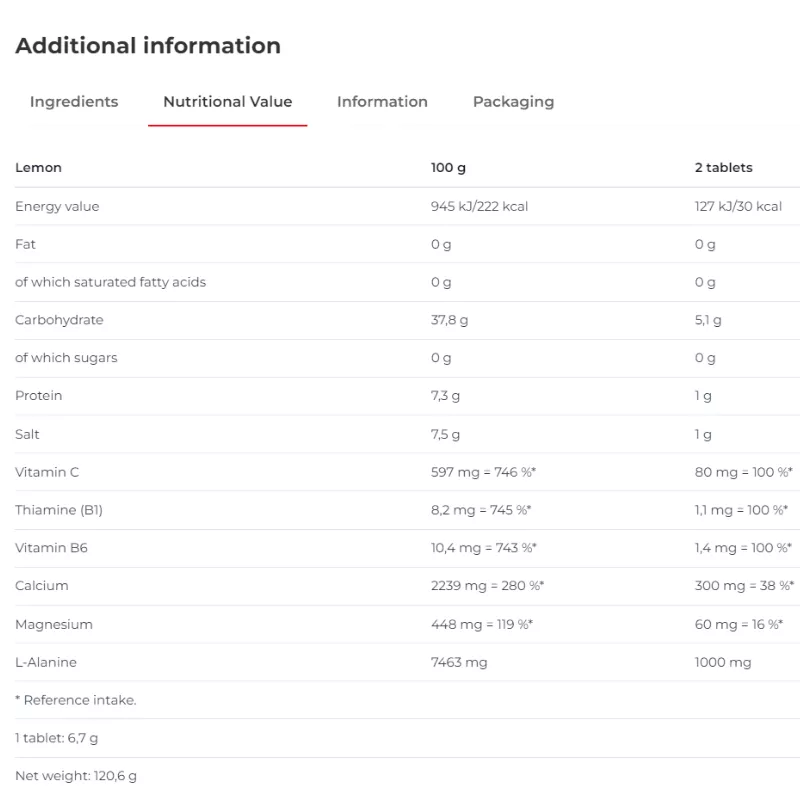Screen dimensions: 800x800
Task: Click the Lemon column header
Action: pos(38,168)
